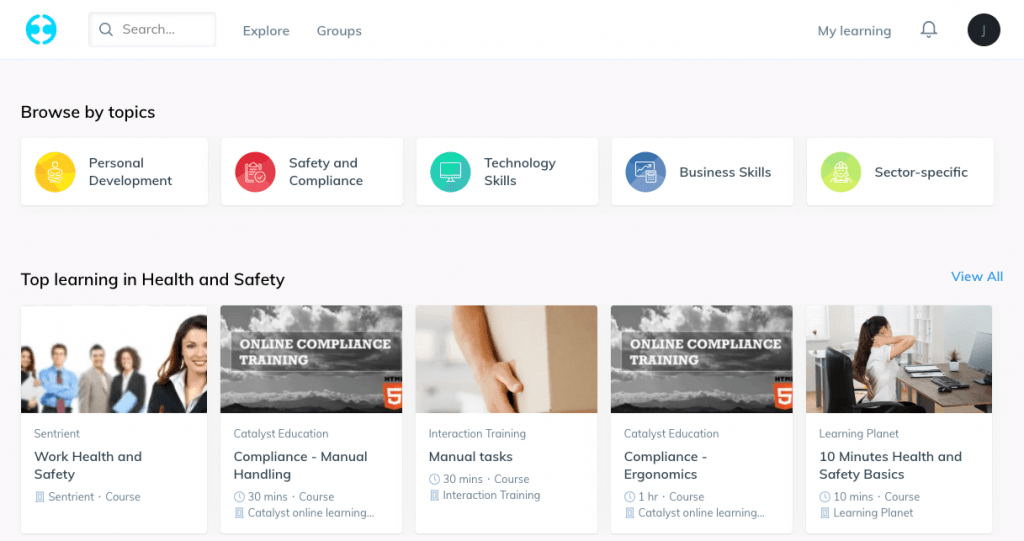Click the Browse by topics heading
This screenshot has width=1024, height=541.
point(88,112)
